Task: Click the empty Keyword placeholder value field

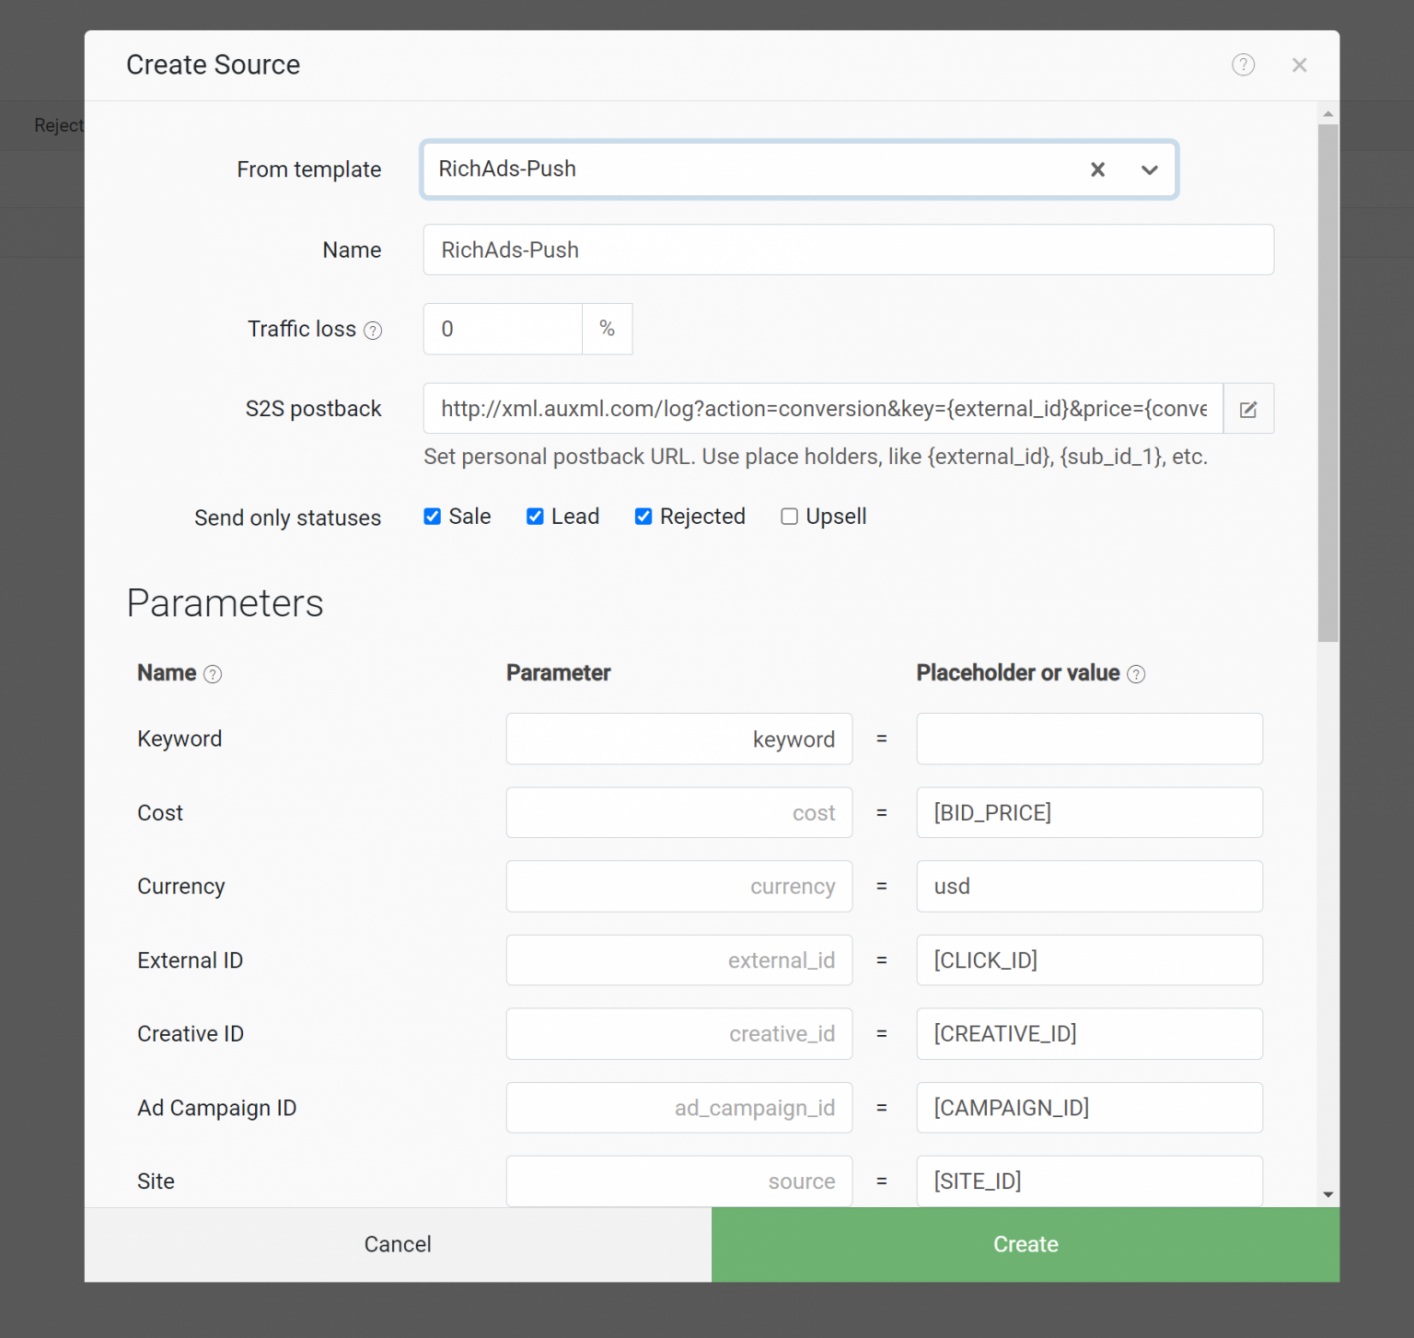Action: click(x=1089, y=739)
